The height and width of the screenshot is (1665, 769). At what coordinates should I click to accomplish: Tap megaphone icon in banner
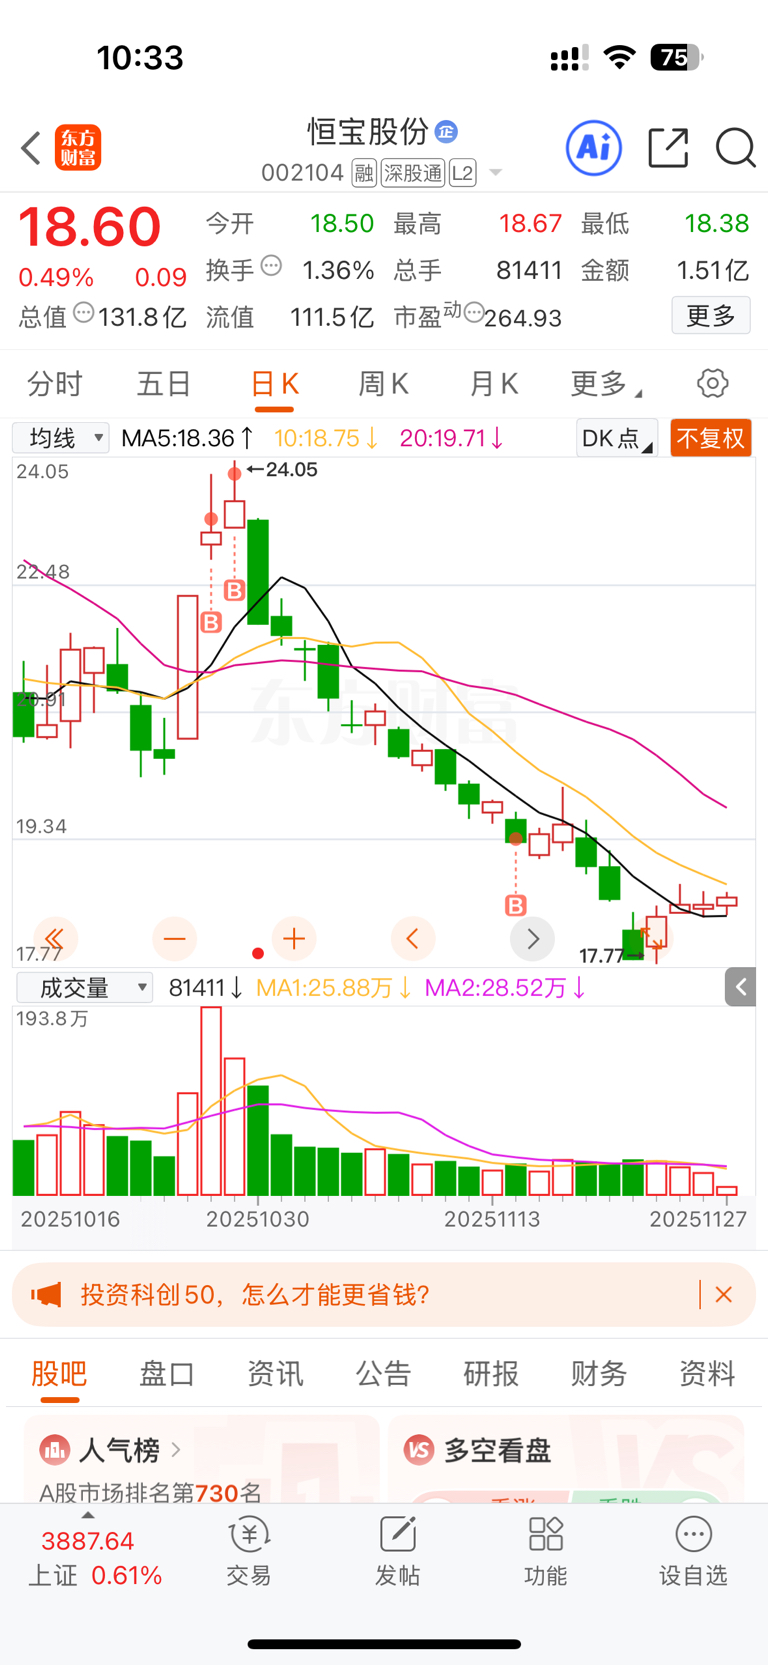pos(46,1295)
